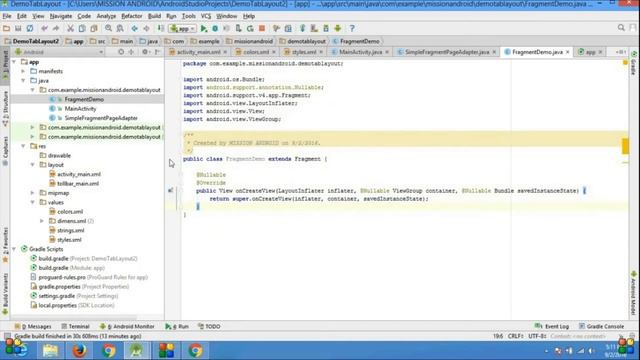Expand the mipmap folder

tap(33, 193)
